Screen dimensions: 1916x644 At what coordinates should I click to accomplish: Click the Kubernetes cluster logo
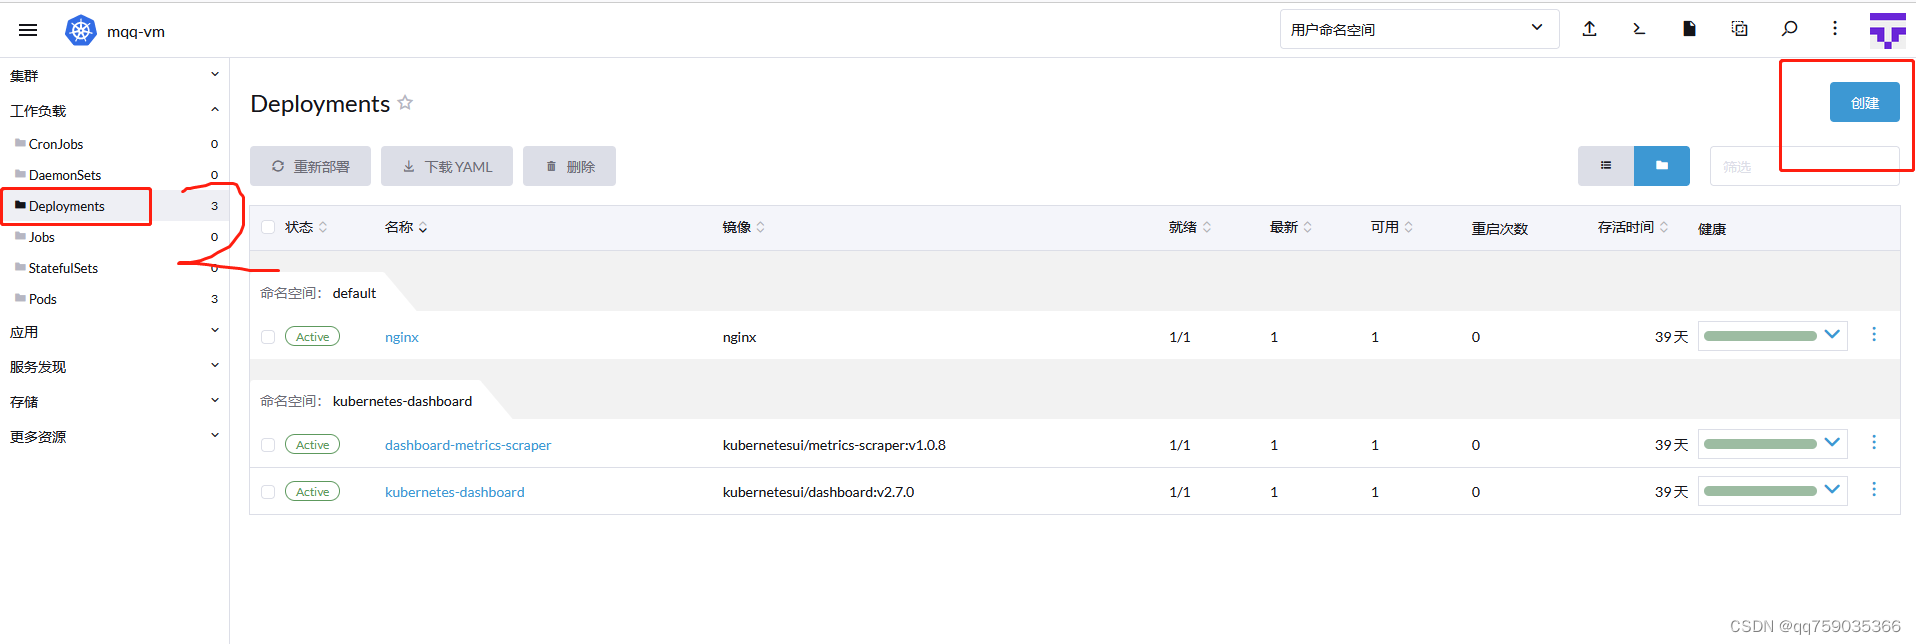tap(81, 31)
